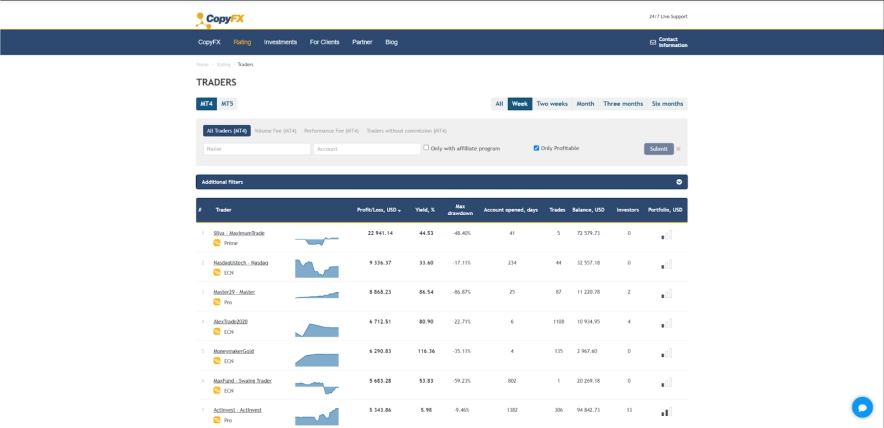884x428 pixels.
Task: Sort by Profit/Loss, USD column arrow
Action: pyautogui.click(x=400, y=210)
